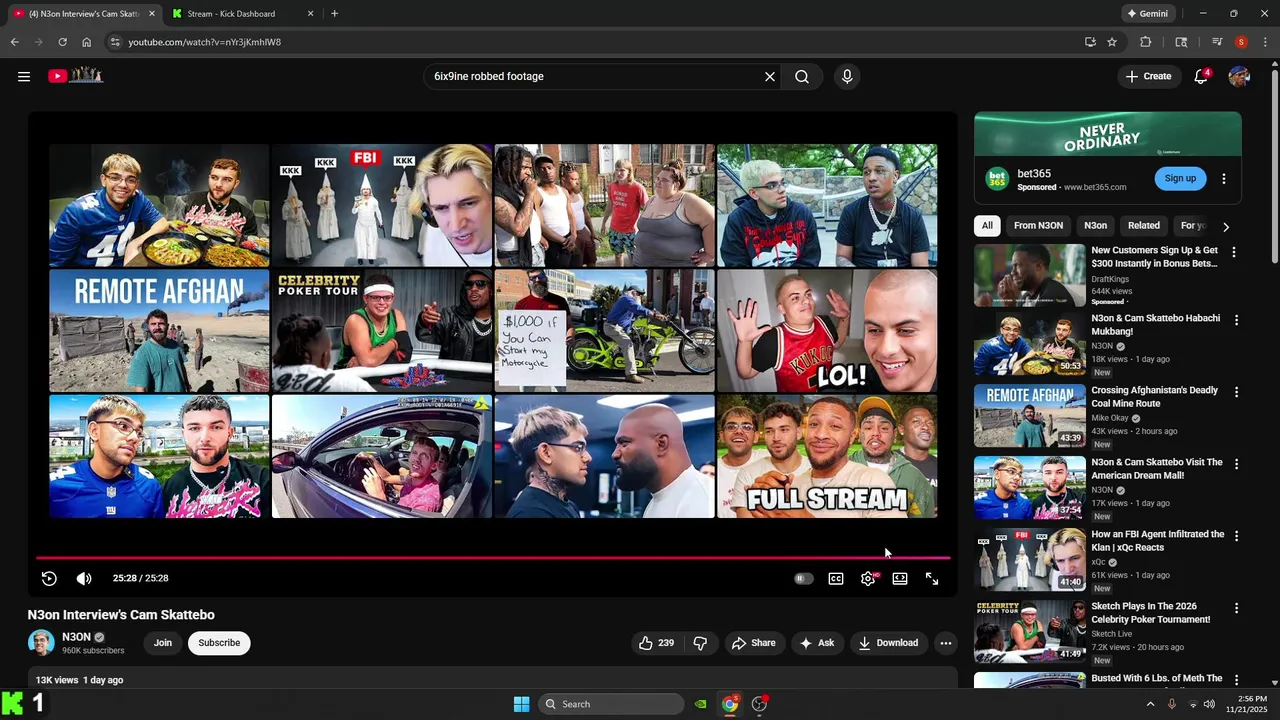Select the From N3ON chip
1280x720 pixels.
1038,226
